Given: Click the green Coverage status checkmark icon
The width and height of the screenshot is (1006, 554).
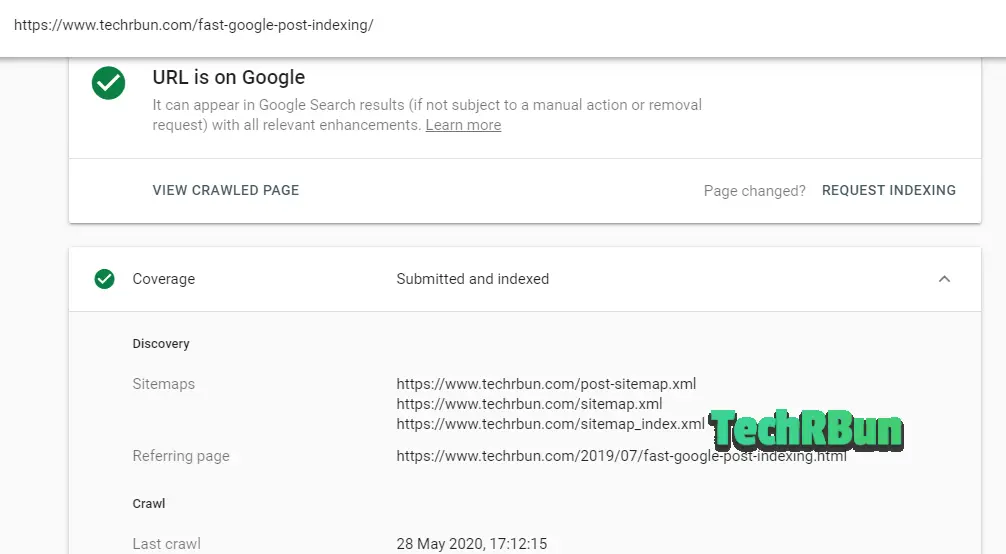Looking at the screenshot, I should coord(105,279).
